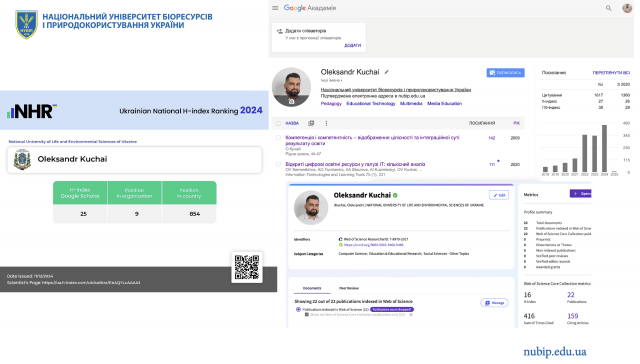Open the second article title about IT resources

(x=355, y=164)
